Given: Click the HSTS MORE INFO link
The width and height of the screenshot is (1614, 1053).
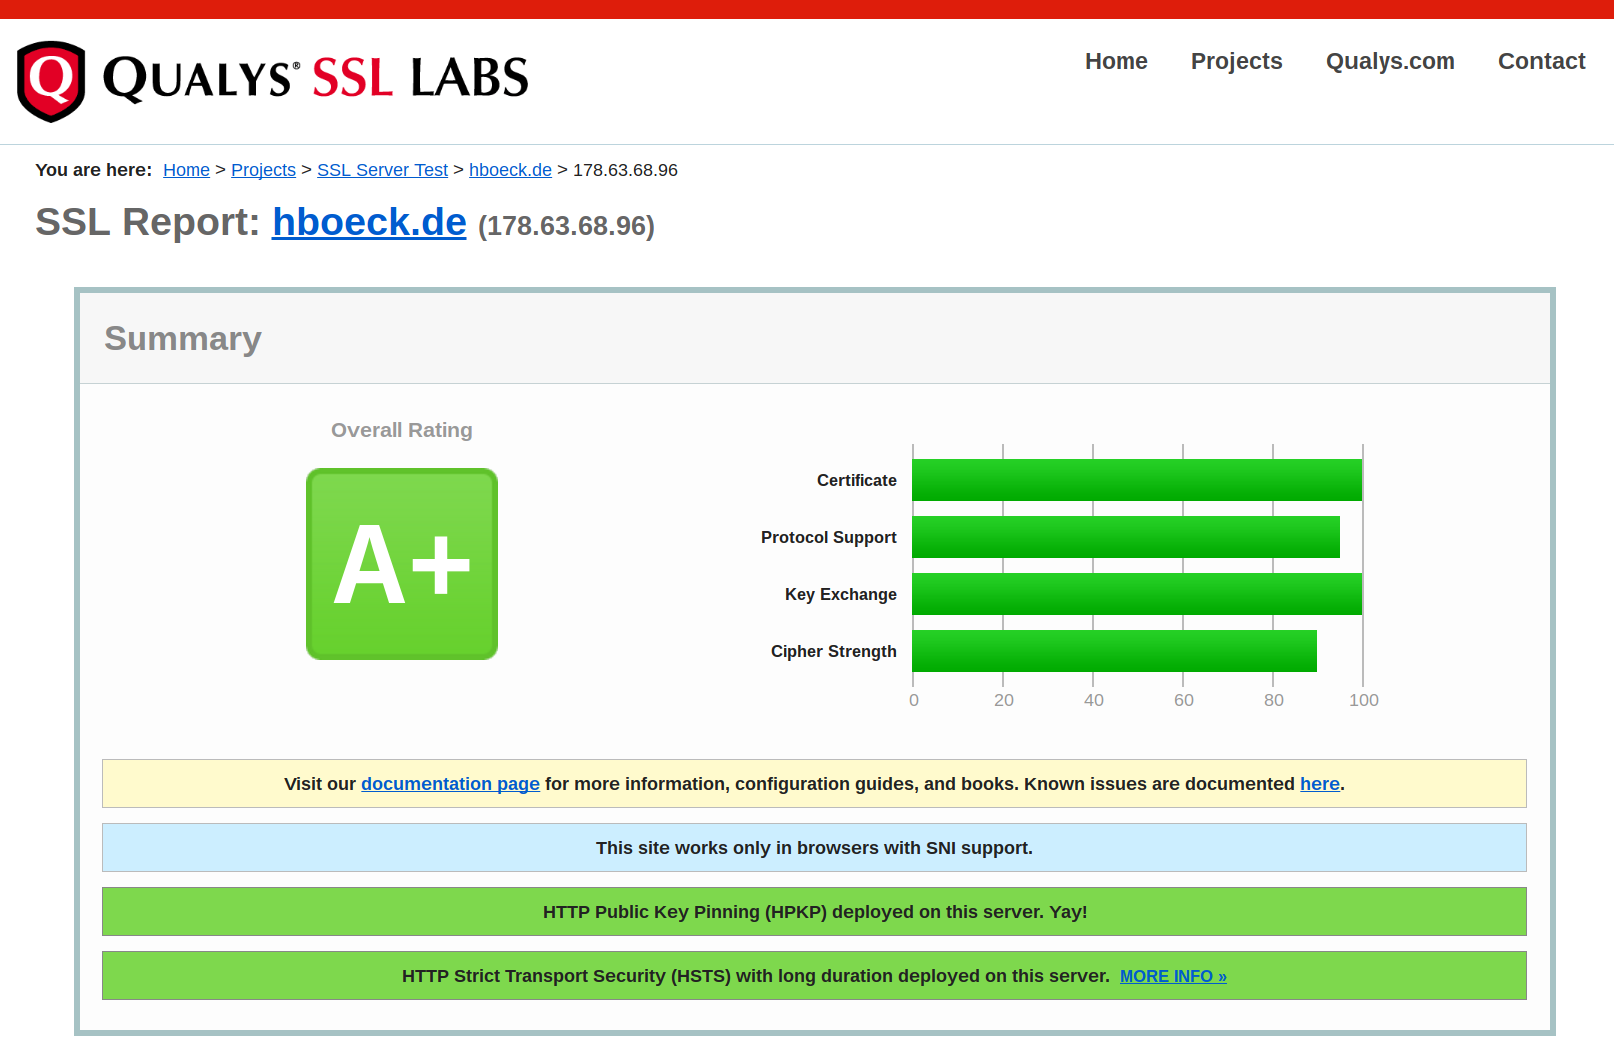Looking at the screenshot, I should pyautogui.click(x=1173, y=976).
